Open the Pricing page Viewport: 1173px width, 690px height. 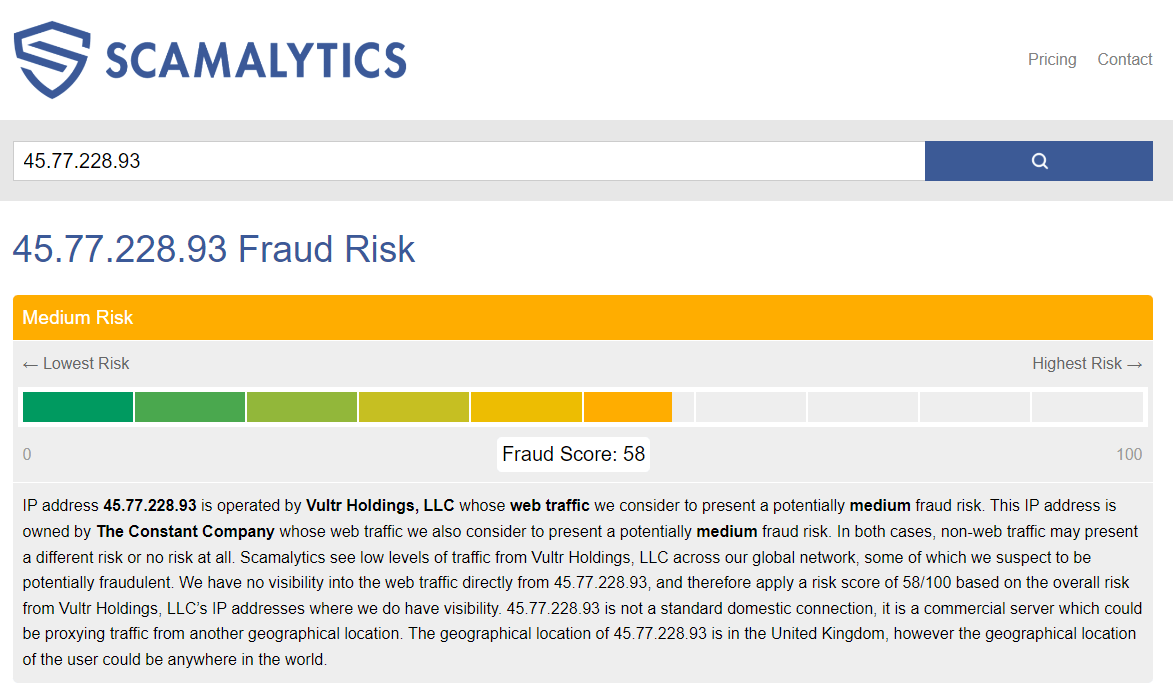[1052, 59]
